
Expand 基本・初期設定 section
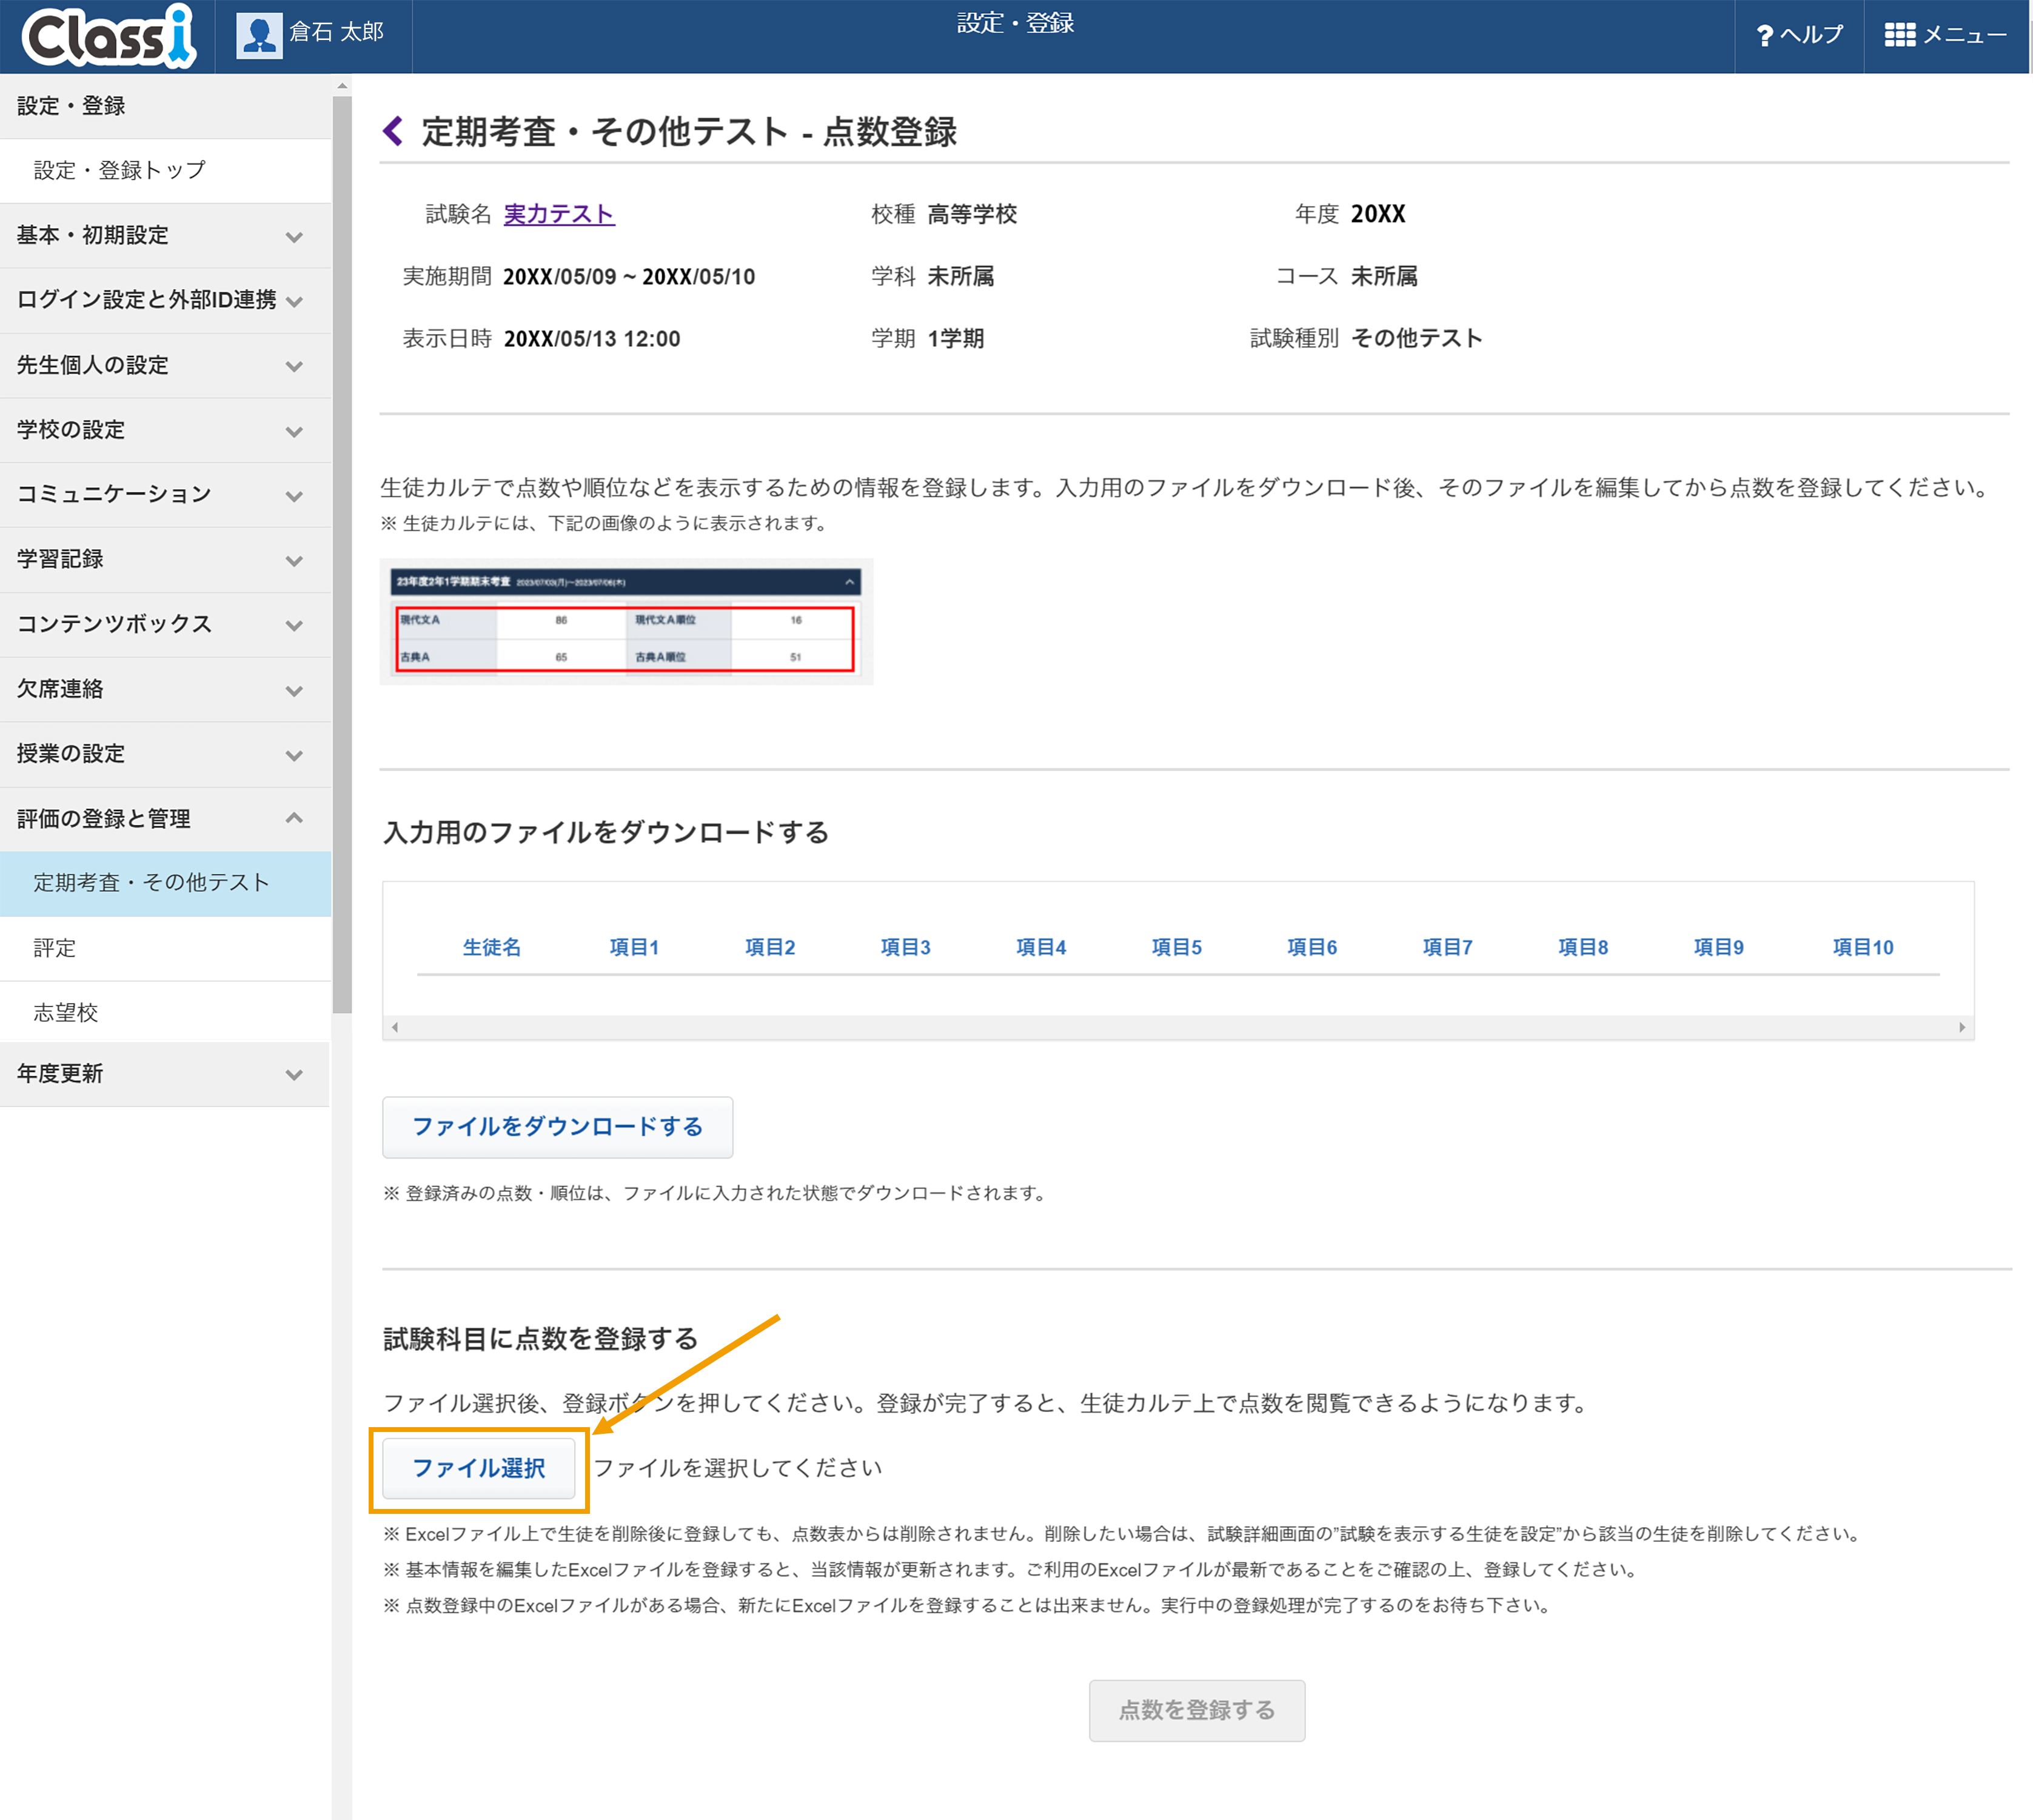pos(165,236)
